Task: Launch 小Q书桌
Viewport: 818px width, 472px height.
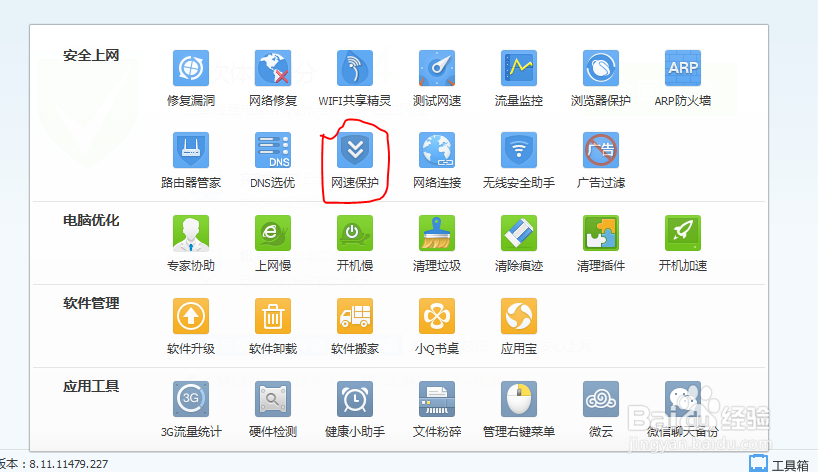Action: point(437,316)
